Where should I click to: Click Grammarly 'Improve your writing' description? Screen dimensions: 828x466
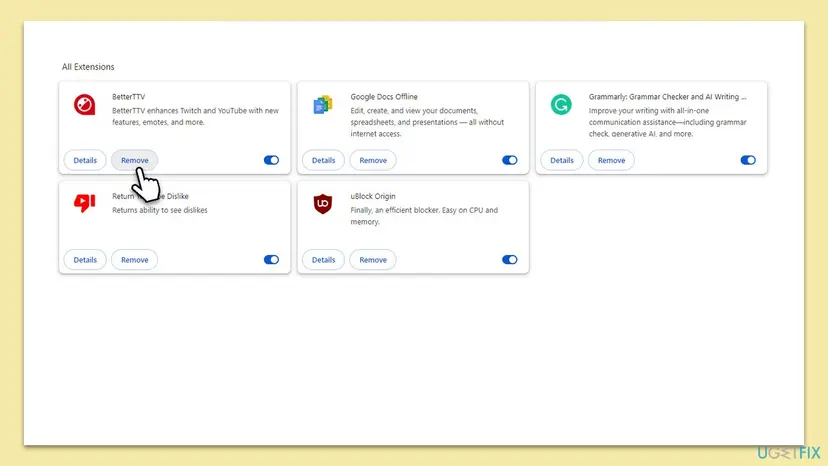(x=667, y=122)
